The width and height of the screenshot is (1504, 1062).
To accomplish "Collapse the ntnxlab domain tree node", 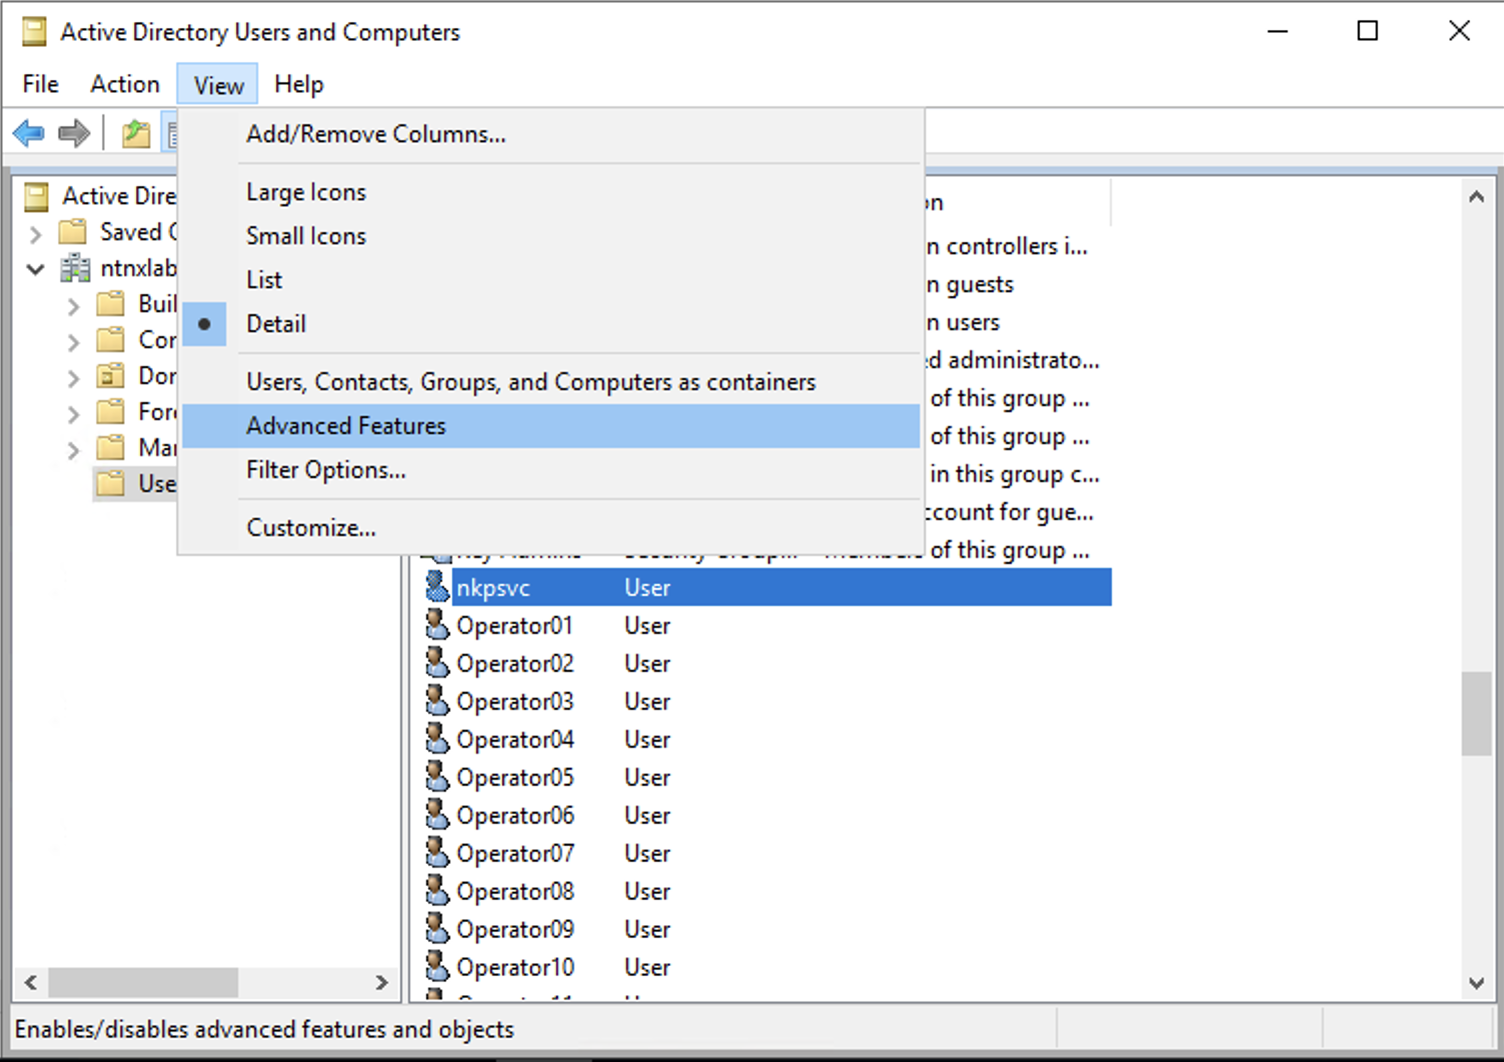I will click(x=36, y=269).
